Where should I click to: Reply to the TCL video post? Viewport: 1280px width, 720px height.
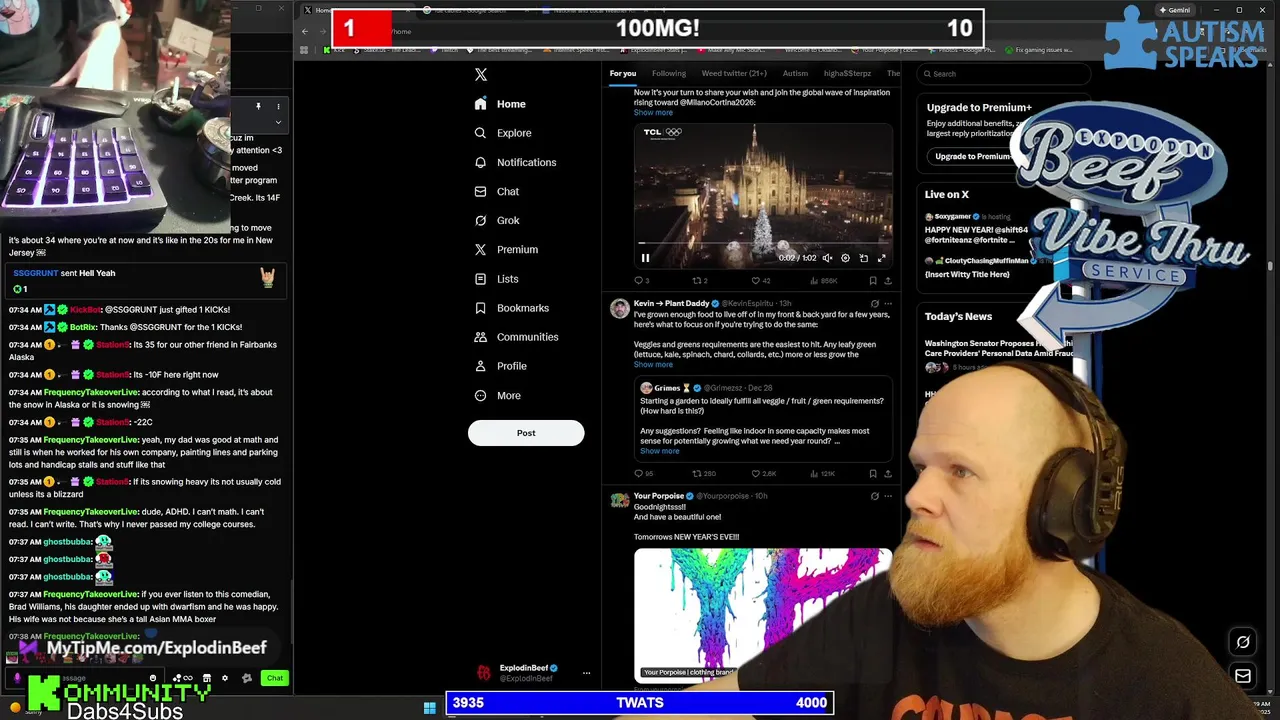641,281
